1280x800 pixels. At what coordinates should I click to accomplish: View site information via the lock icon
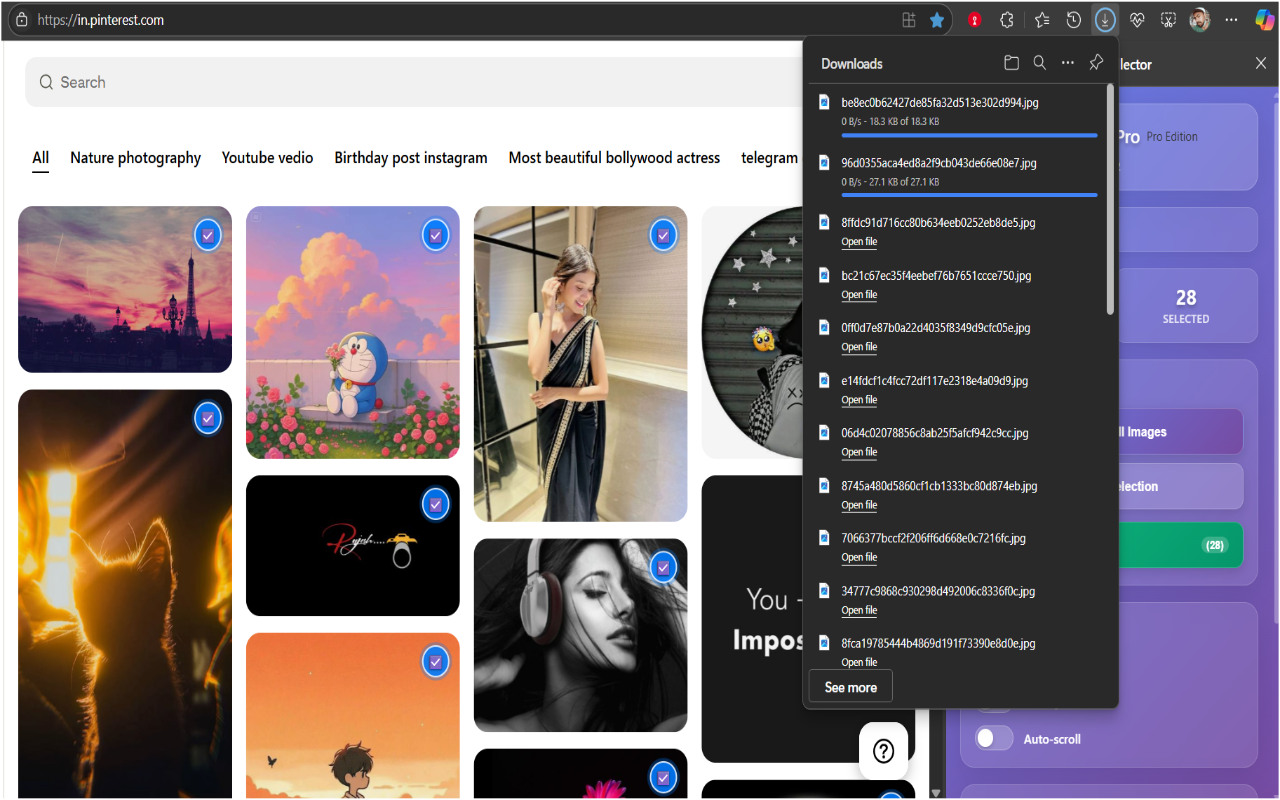[22, 20]
